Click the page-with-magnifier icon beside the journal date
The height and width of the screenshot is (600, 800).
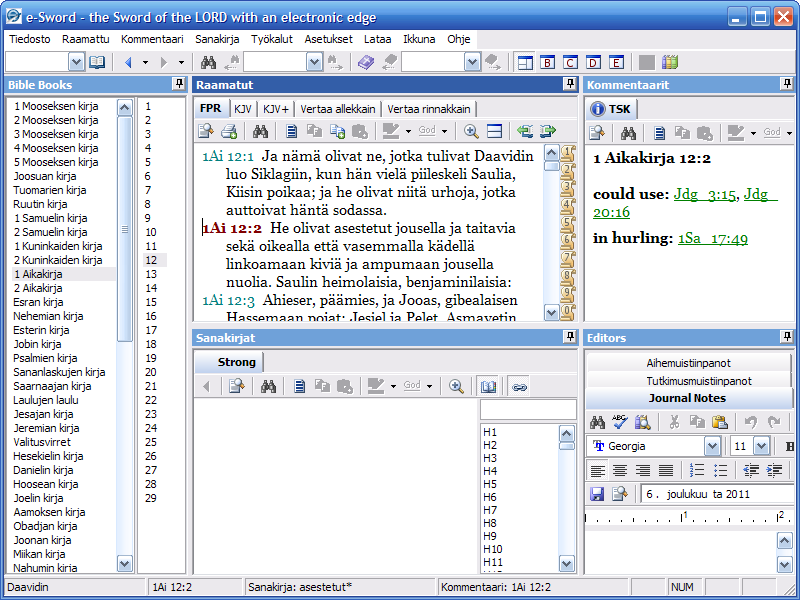click(619, 493)
